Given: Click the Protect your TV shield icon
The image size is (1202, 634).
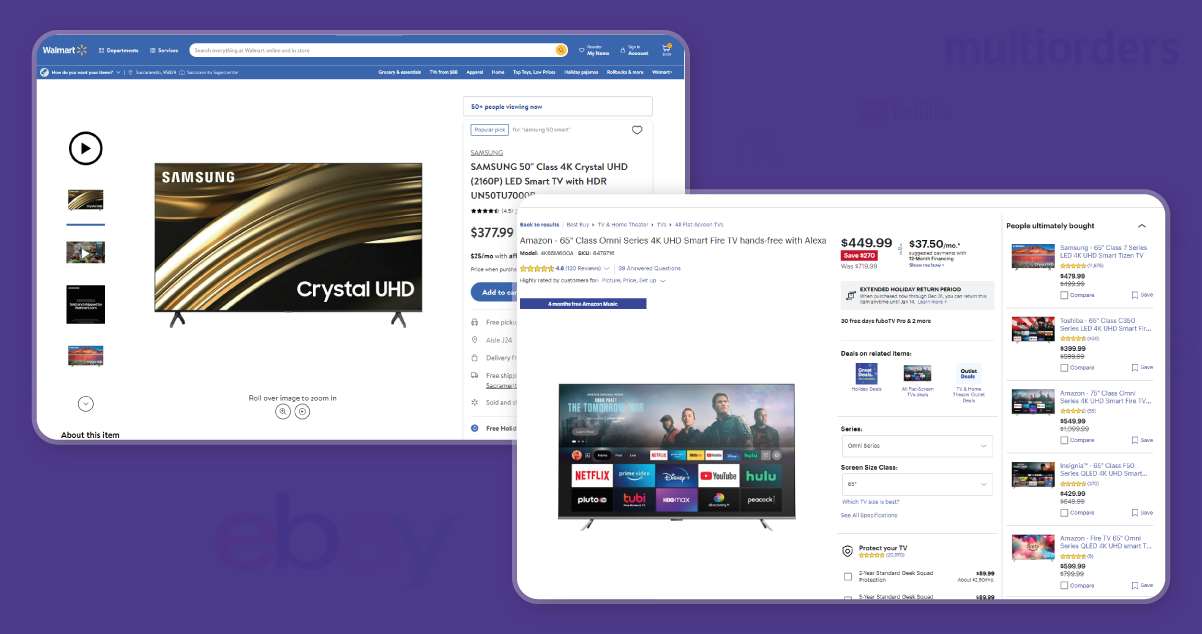Looking at the screenshot, I should click(848, 550).
